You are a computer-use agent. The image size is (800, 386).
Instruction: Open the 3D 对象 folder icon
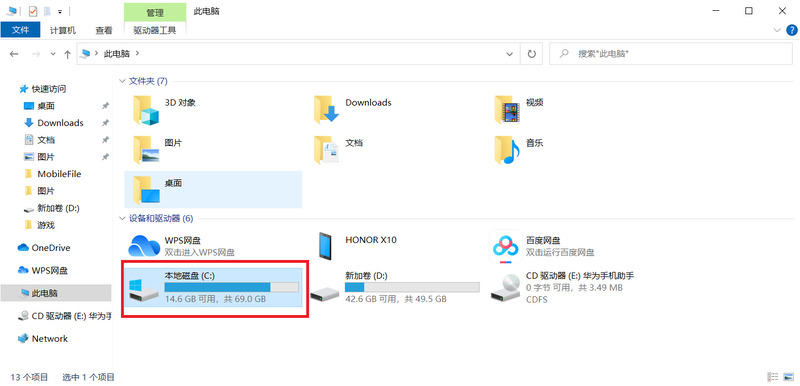tap(146, 110)
